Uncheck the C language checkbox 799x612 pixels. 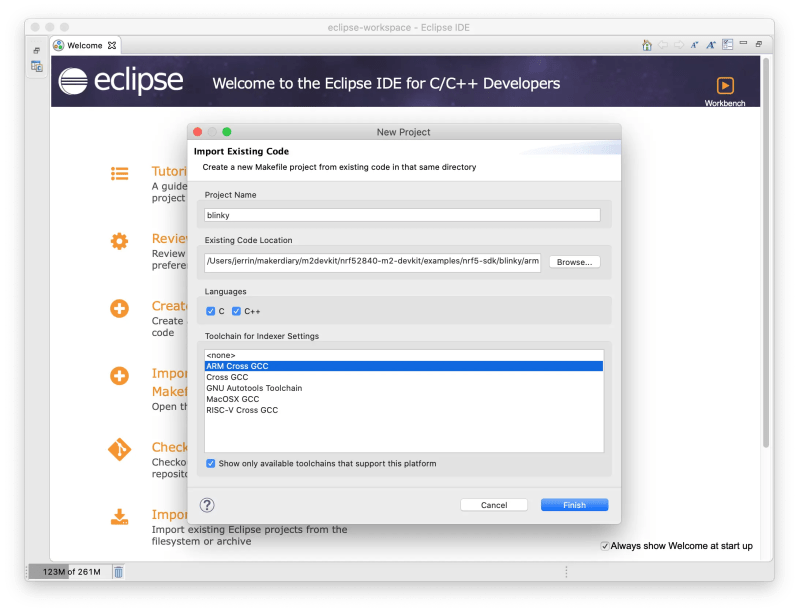(x=210, y=311)
